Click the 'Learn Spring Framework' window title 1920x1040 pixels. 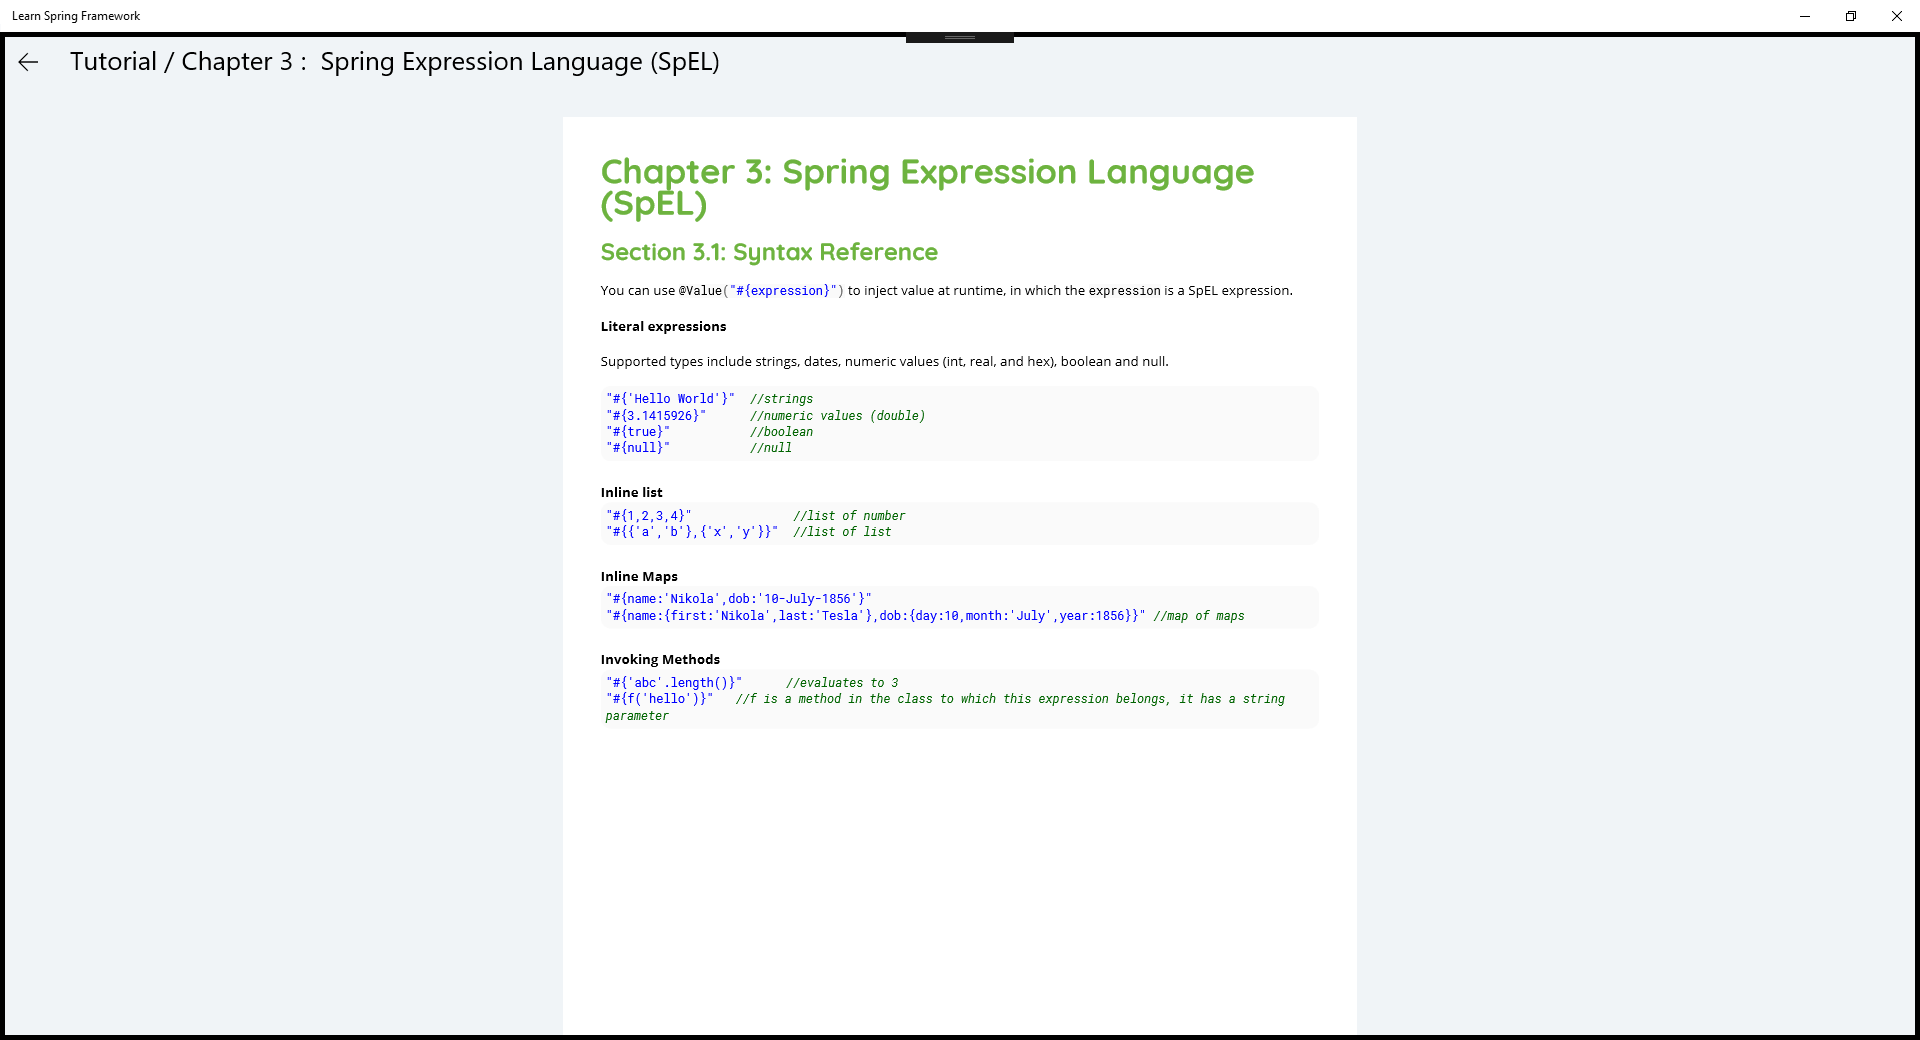76,16
